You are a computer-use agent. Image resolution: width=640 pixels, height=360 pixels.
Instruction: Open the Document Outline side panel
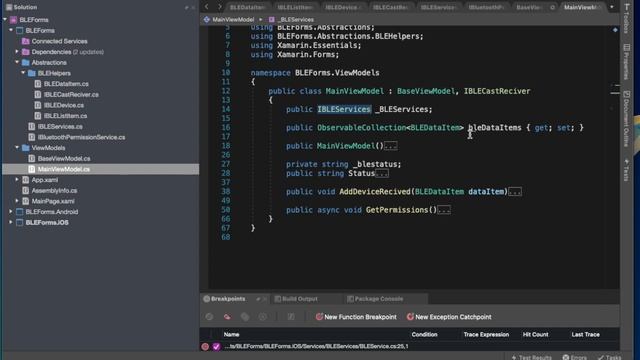627,118
